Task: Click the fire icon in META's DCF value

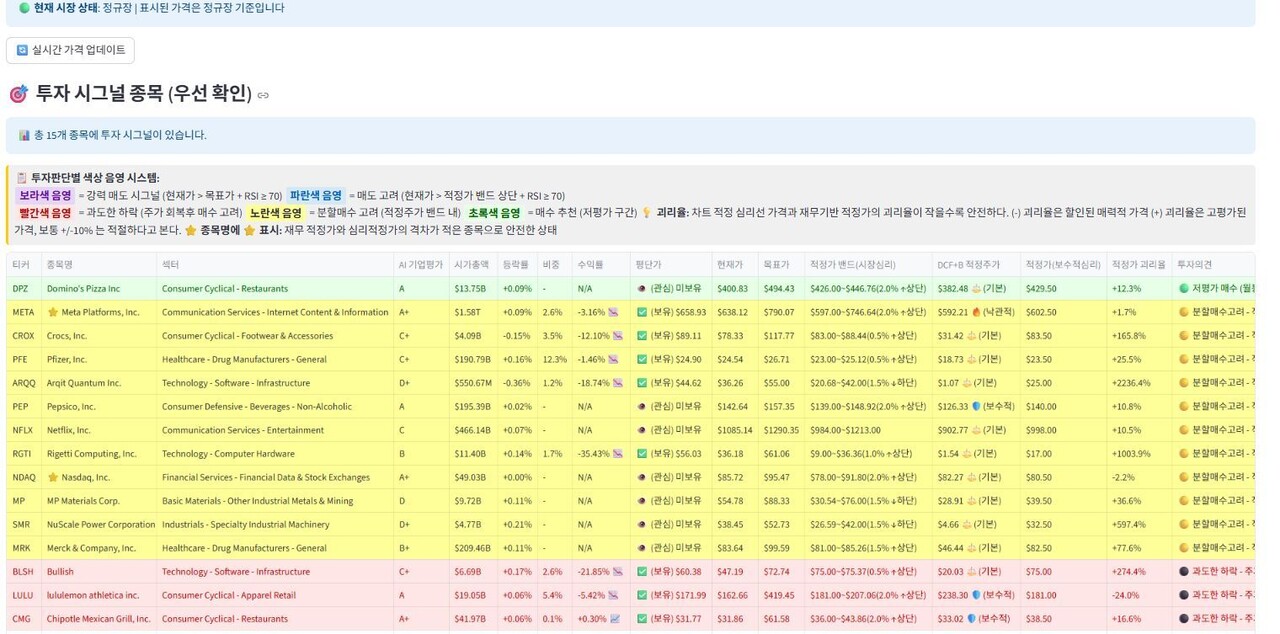Action: click(977, 312)
